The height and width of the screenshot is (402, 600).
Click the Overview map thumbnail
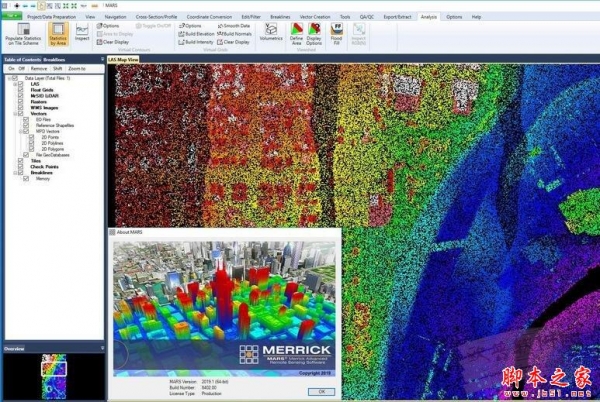54,376
